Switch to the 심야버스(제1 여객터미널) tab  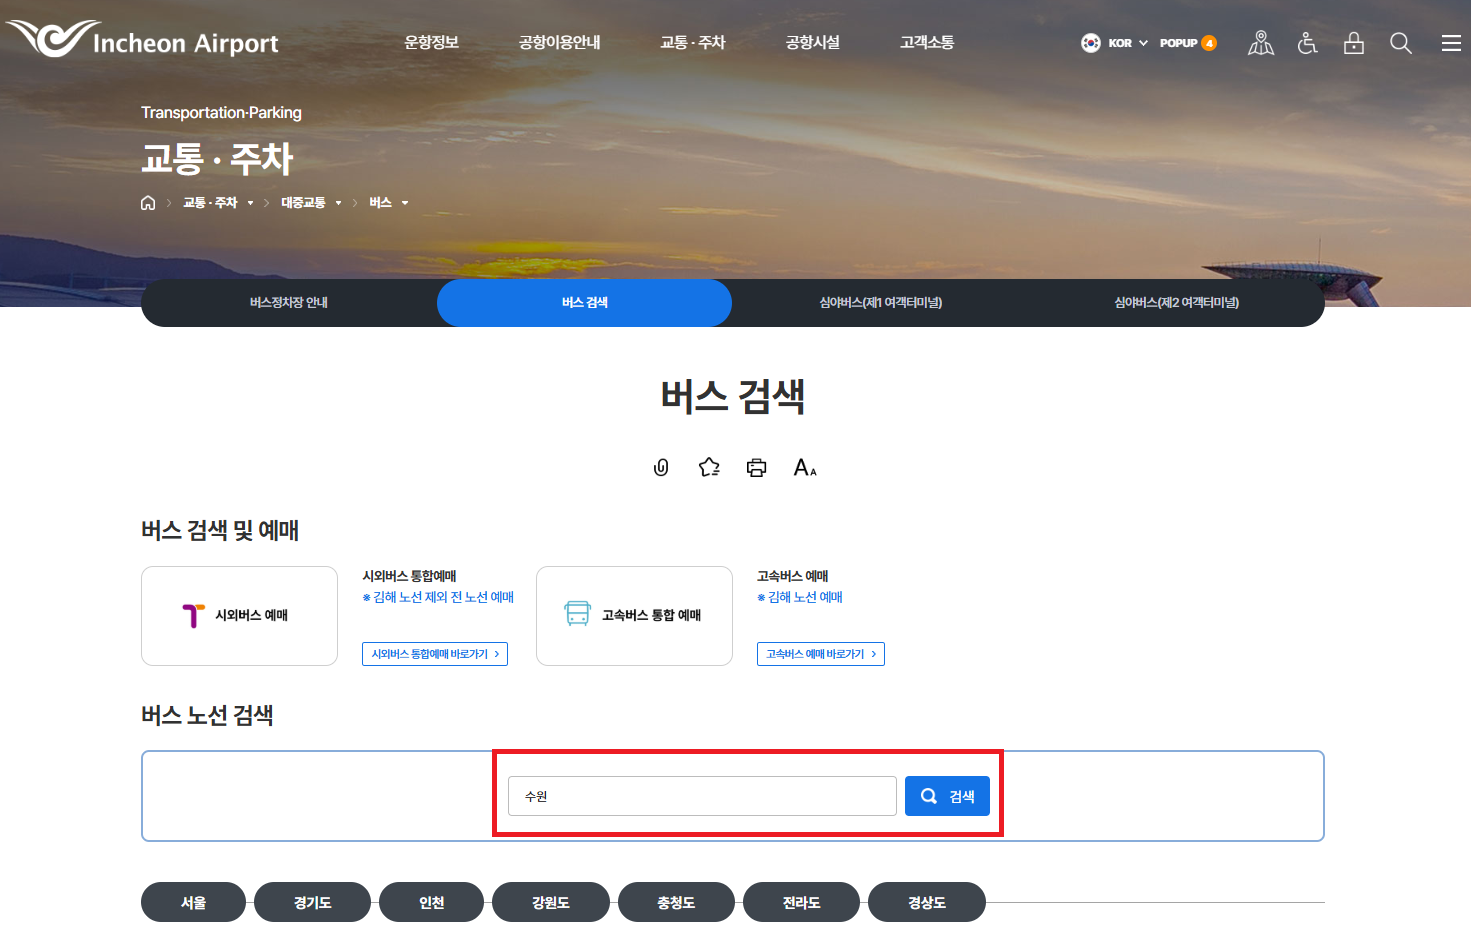[879, 302]
